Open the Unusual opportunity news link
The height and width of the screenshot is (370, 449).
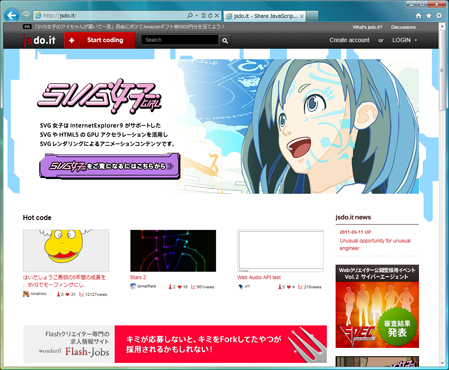pyautogui.click(x=375, y=244)
